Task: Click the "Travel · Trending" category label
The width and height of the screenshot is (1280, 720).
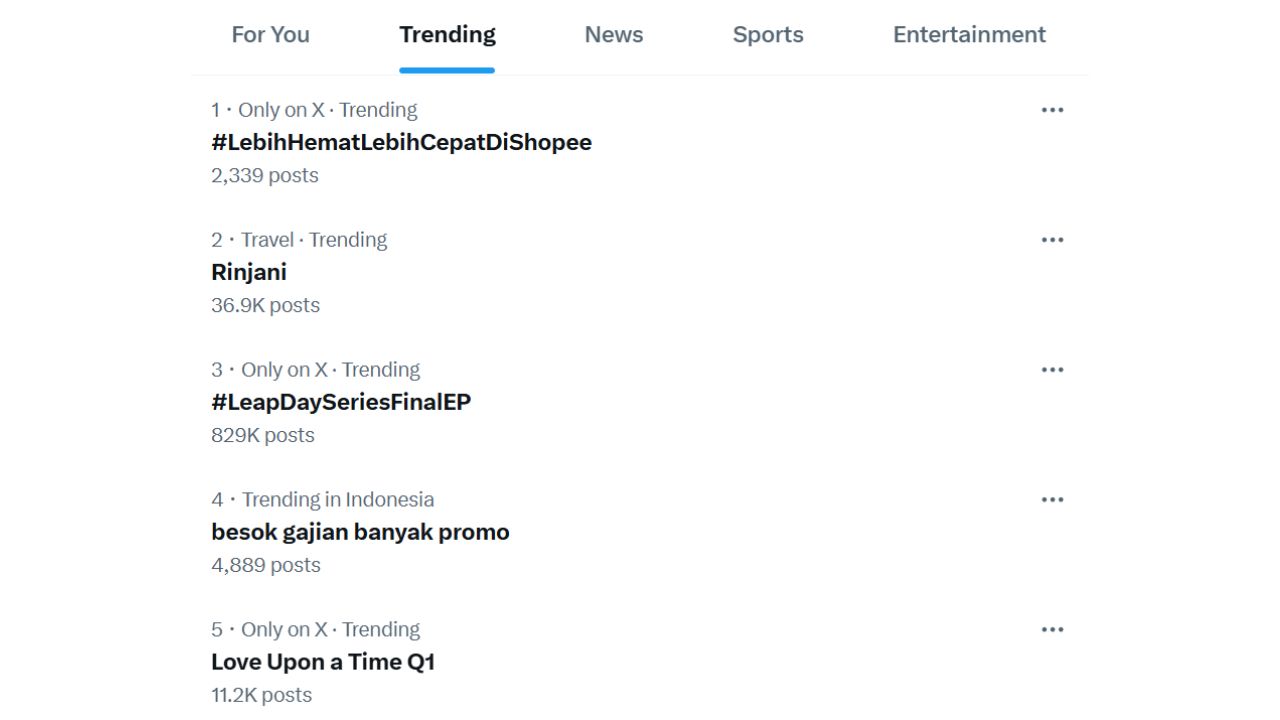Action: tap(313, 240)
